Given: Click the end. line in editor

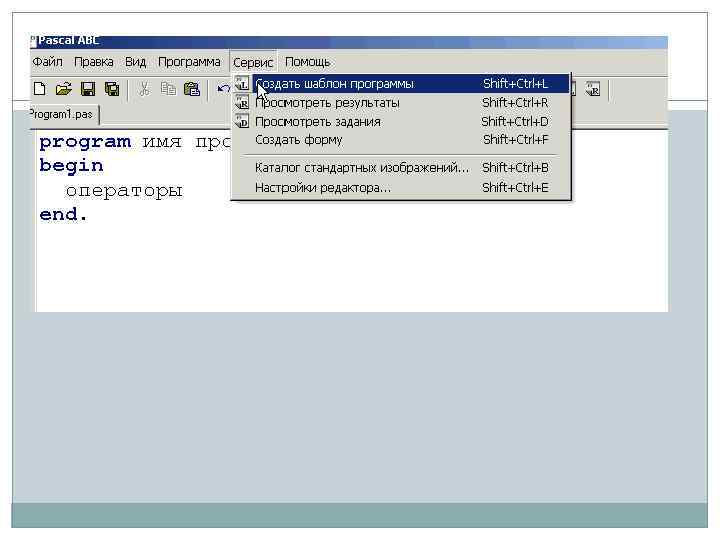Looking at the screenshot, I should (63, 214).
